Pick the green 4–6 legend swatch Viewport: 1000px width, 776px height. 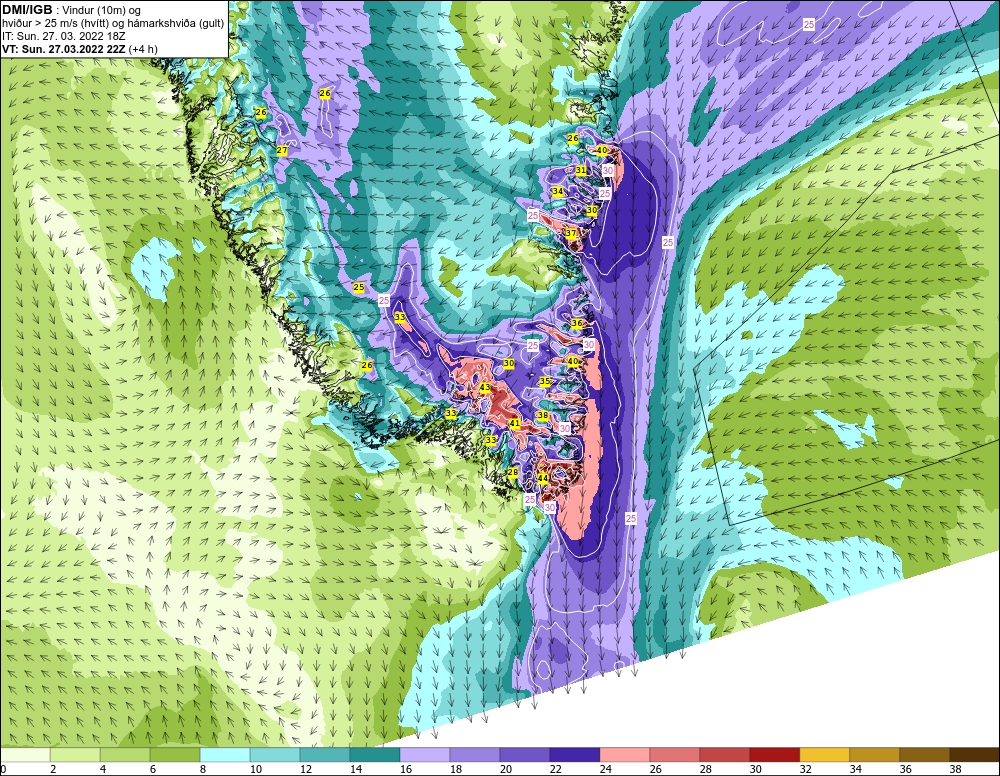[x=125, y=754]
